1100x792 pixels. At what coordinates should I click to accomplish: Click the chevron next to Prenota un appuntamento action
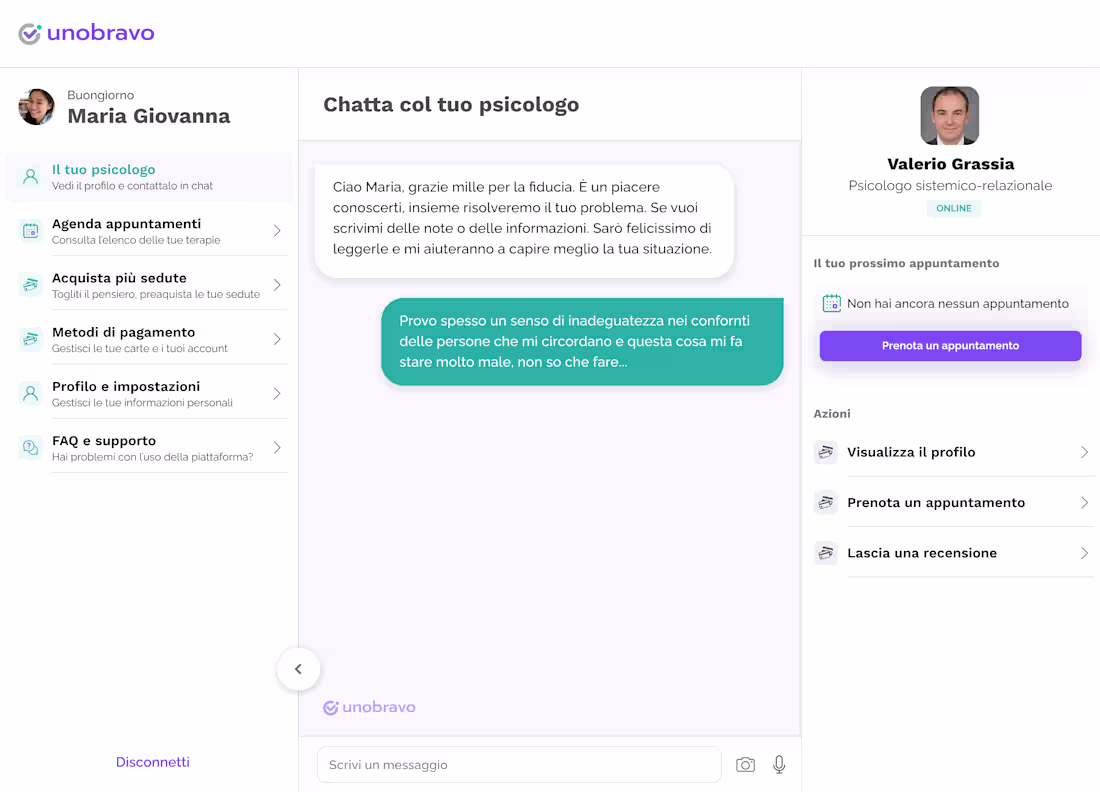pyautogui.click(x=1085, y=502)
